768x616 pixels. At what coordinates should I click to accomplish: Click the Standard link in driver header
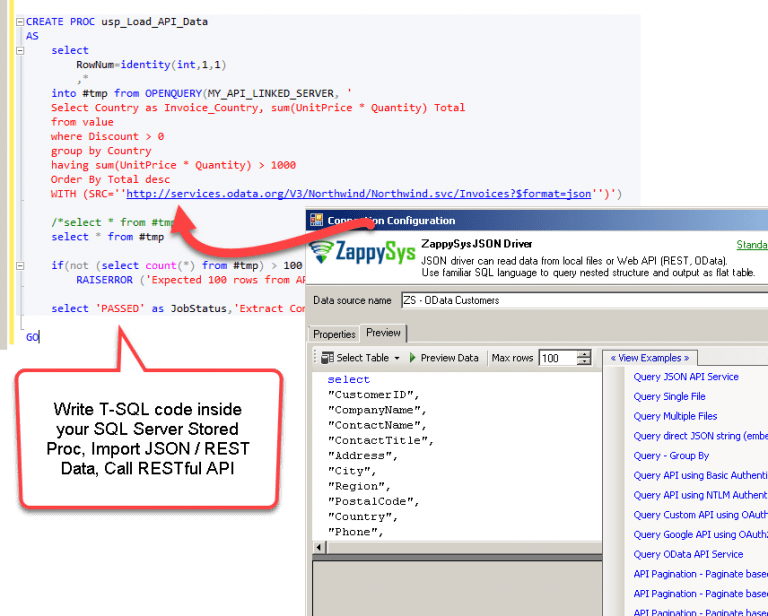pos(752,244)
